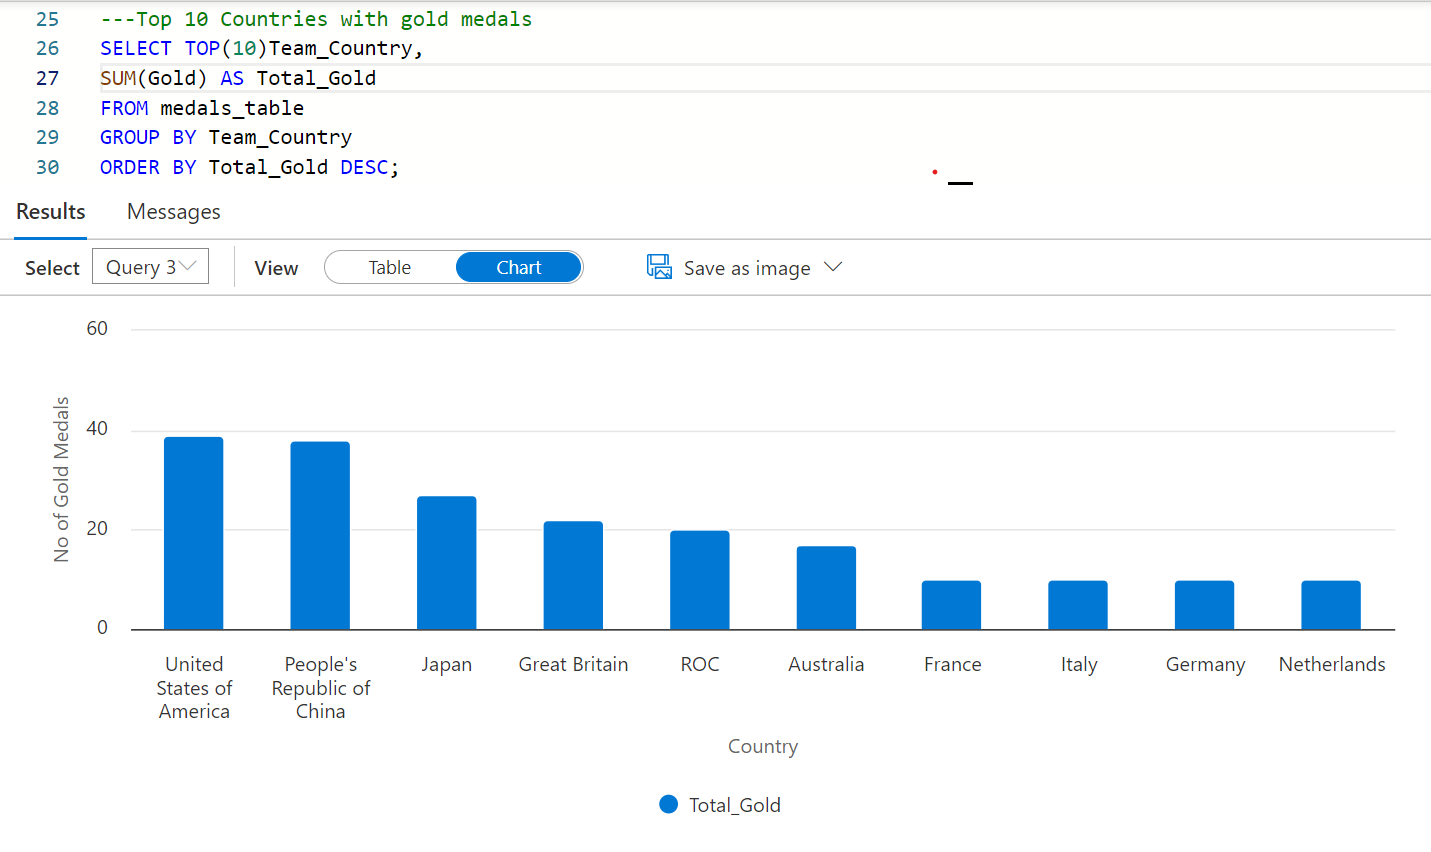Switch to the Messages tab
Viewport: 1431px width, 852px height.
(x=174, y=212)
